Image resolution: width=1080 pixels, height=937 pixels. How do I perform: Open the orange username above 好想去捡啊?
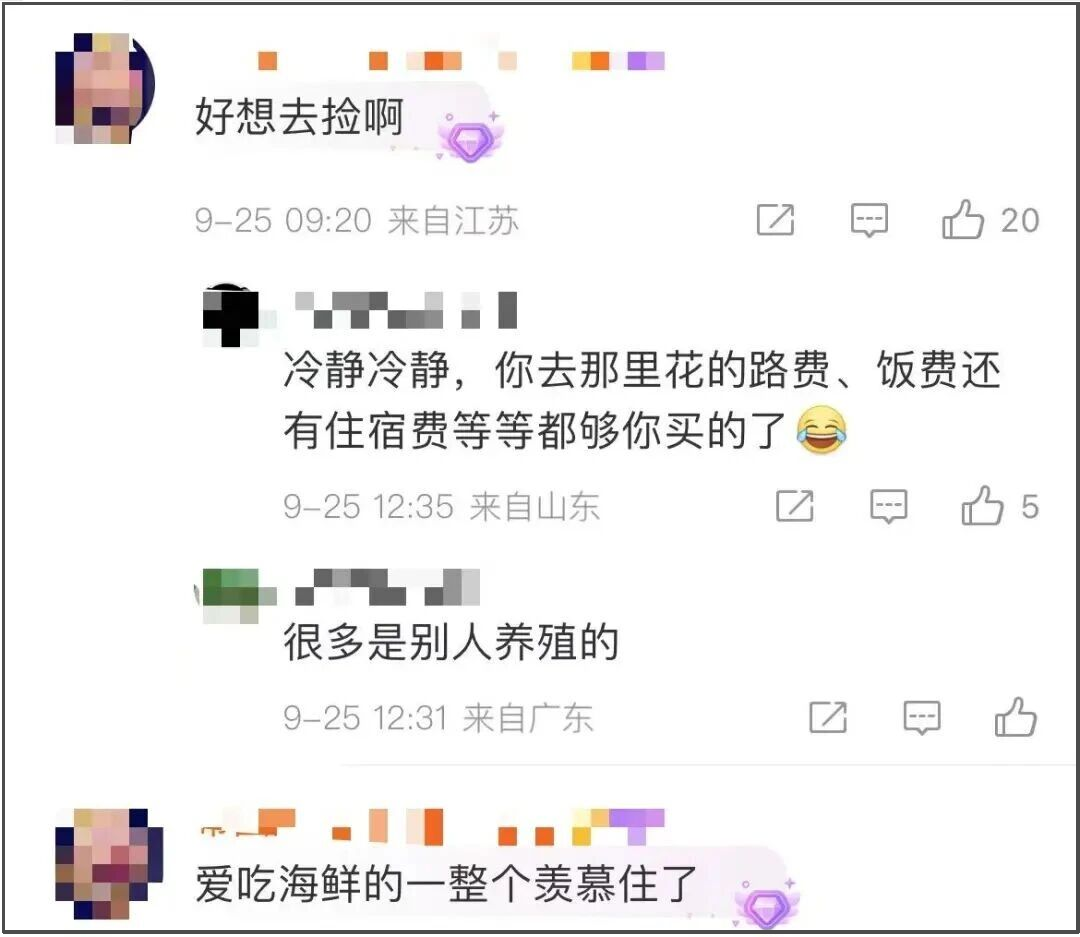(461, 61)
